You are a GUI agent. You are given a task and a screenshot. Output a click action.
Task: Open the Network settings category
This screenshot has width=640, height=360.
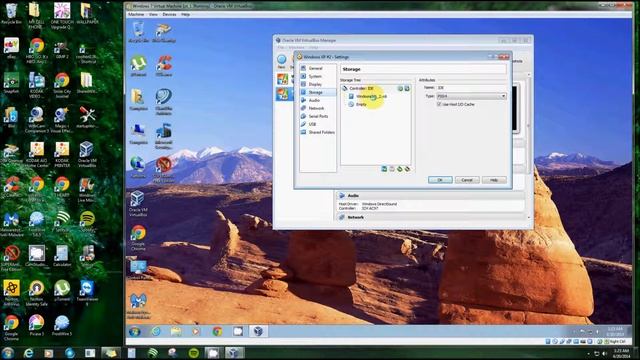[x=316, y=108]
